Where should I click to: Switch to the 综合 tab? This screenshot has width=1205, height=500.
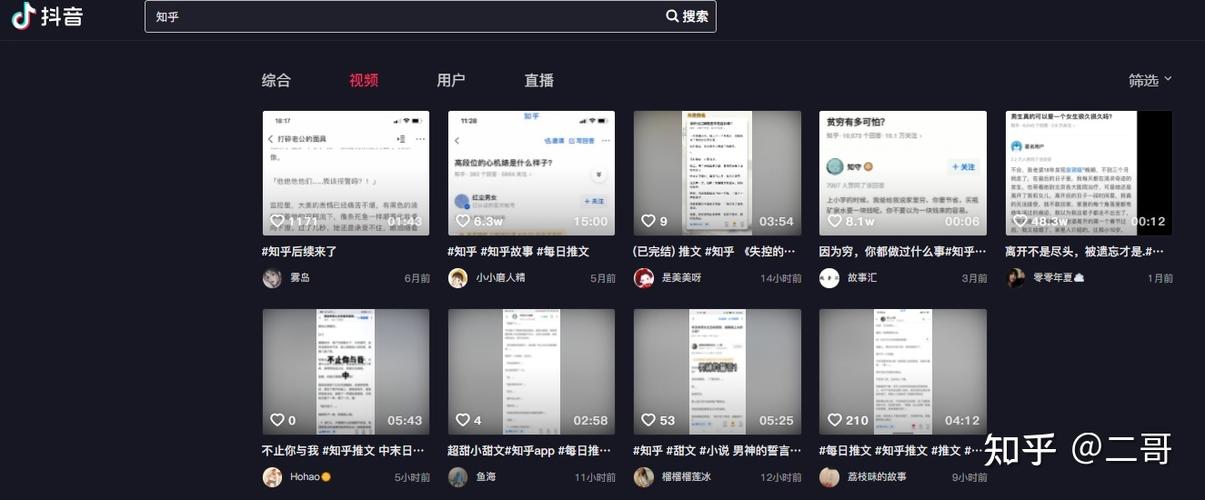point(276,80)
